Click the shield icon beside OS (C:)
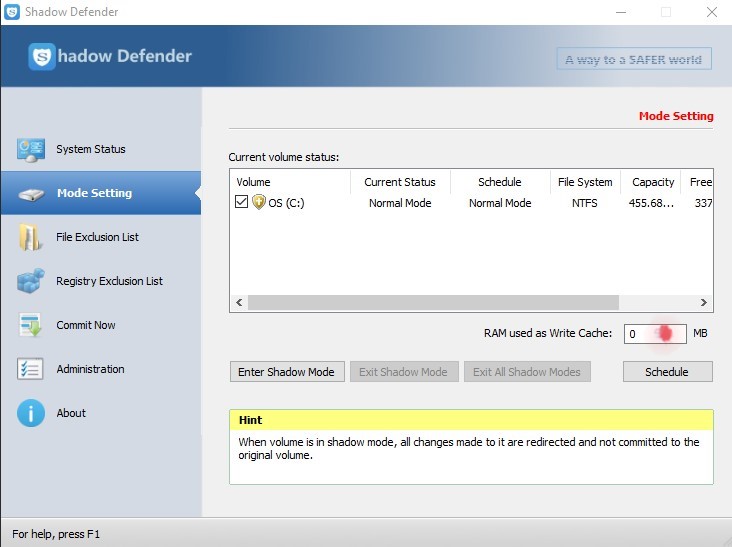The width and height of the screenshot is (732, 547). [258, 202]
